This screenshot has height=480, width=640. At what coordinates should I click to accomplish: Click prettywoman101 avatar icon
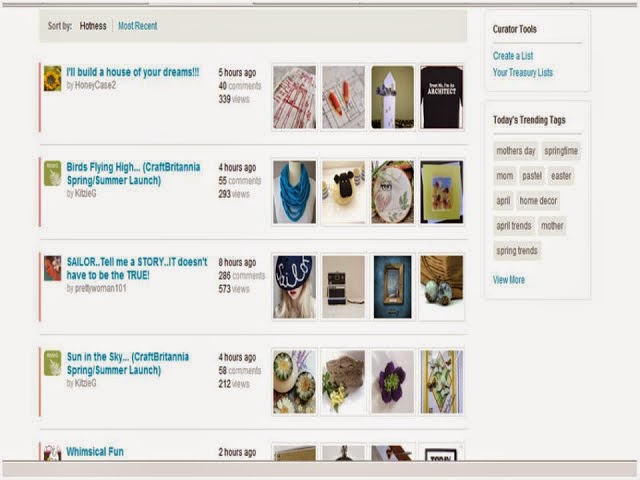pyautogui.click(x=53, y=268)
